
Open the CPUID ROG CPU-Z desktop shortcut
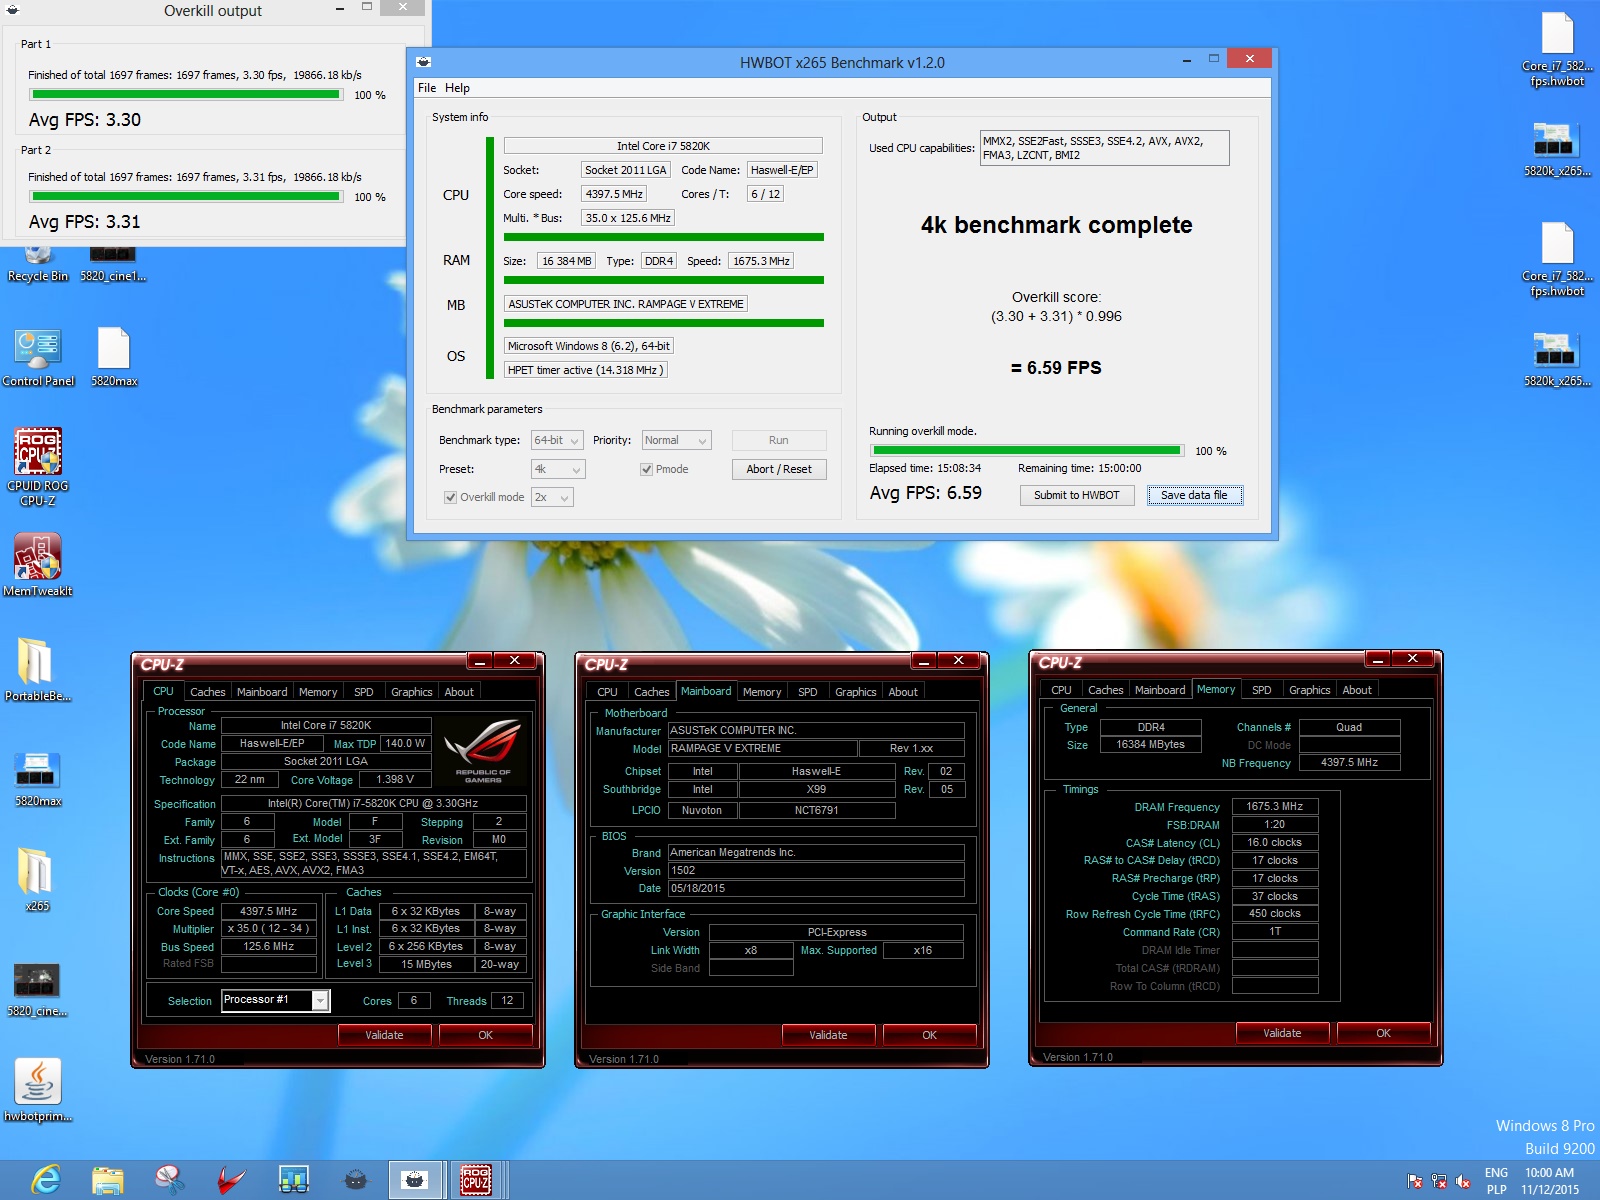[x=38, y=466]
